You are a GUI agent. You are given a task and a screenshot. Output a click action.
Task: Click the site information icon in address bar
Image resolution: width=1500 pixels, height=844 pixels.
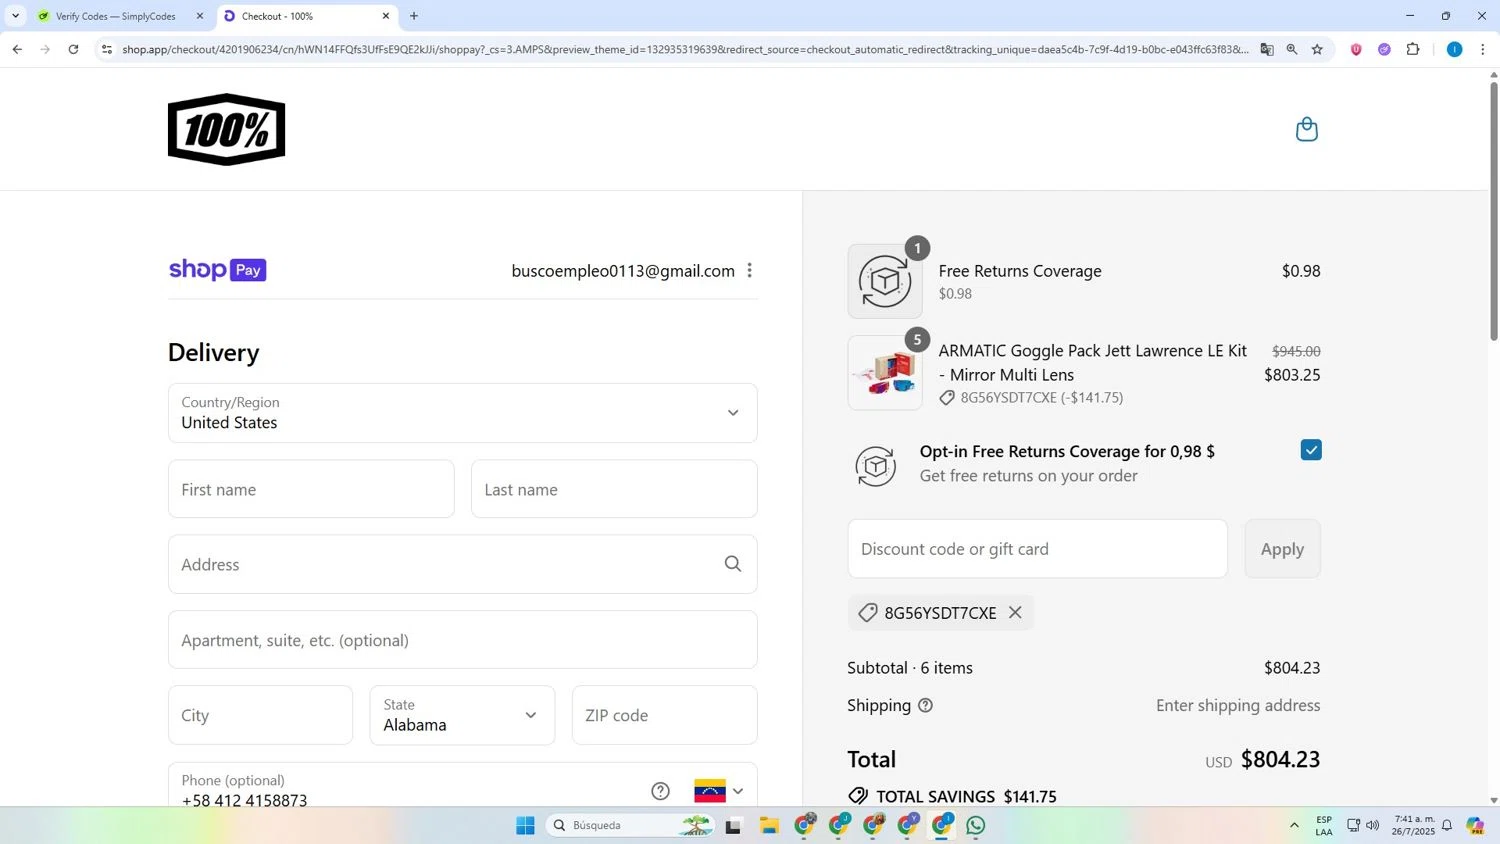click(x=107, y=49)
